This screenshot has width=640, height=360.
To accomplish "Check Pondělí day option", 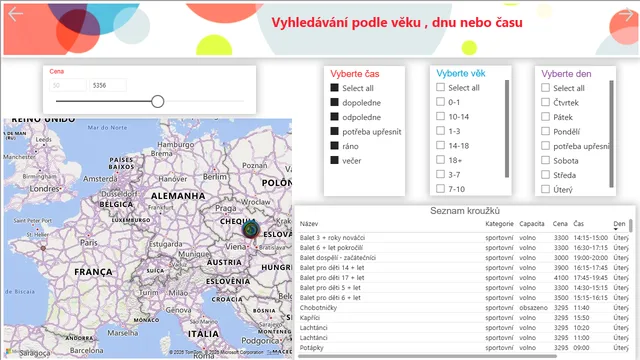I will (545, 131).
